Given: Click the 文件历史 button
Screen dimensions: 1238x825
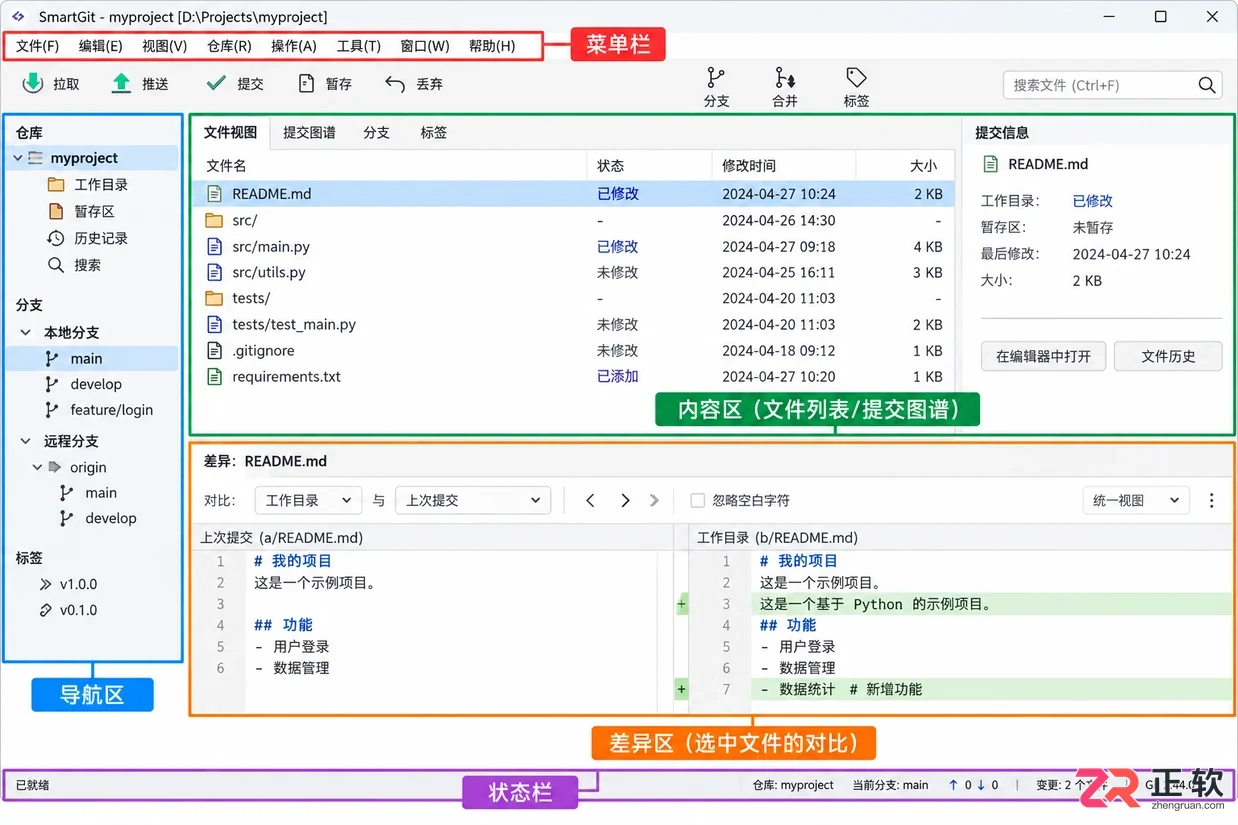Looking at the screenshot, I should click(1168, 356).
